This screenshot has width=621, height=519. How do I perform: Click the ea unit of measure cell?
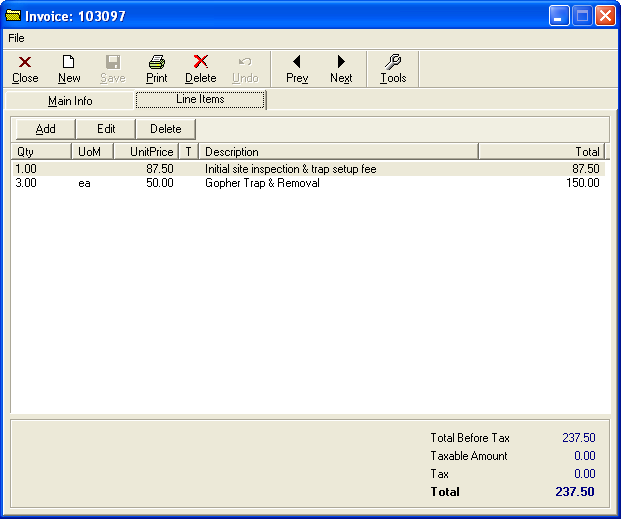pos(84,183)
